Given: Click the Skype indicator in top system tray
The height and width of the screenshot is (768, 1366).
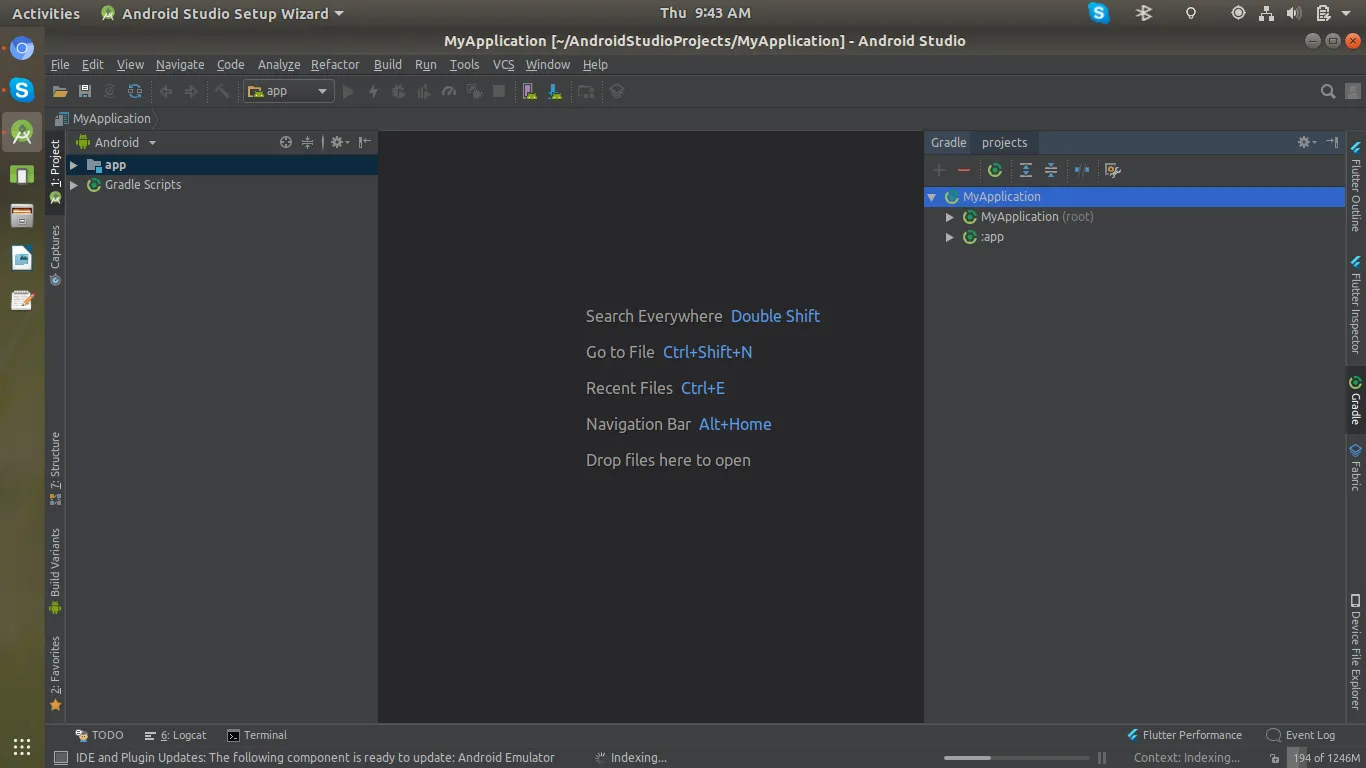Looking at the screenshot, I should point(1099,13).
